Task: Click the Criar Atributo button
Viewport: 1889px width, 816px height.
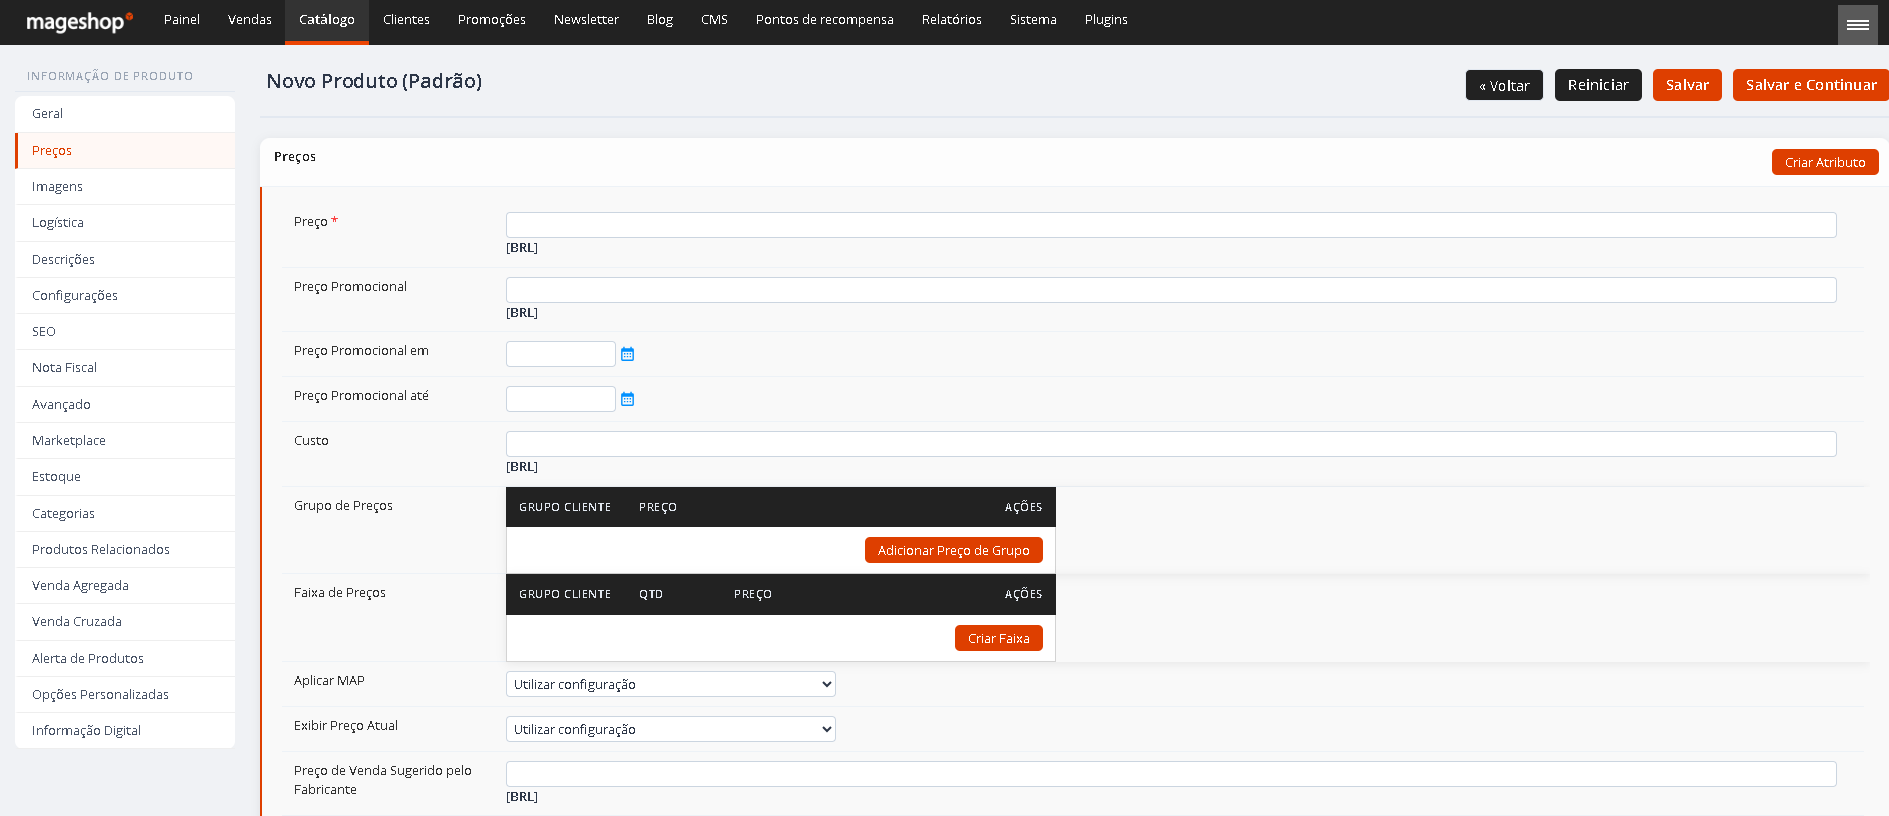Action: tap(1825, 162)
